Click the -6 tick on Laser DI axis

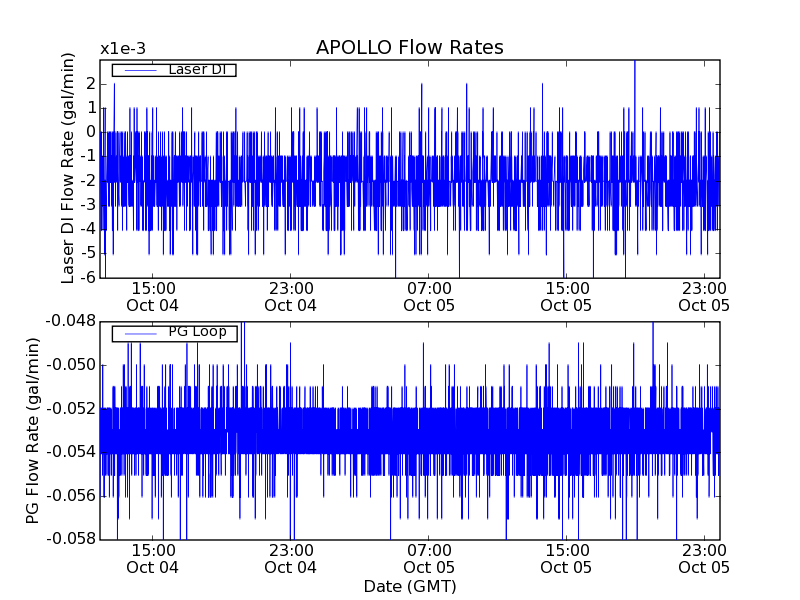[88, 277]
